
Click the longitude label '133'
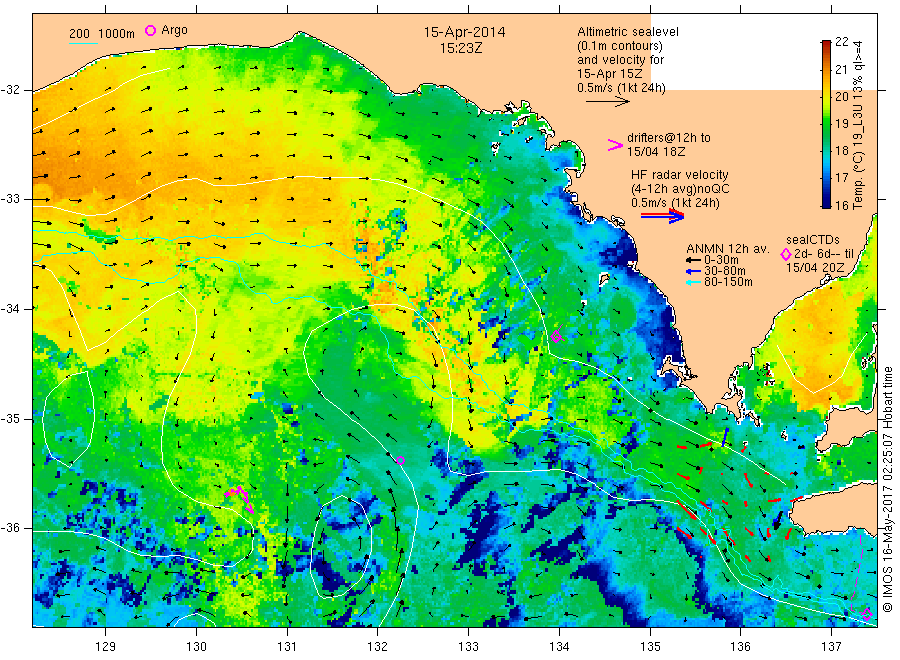(x=468, y=646)
